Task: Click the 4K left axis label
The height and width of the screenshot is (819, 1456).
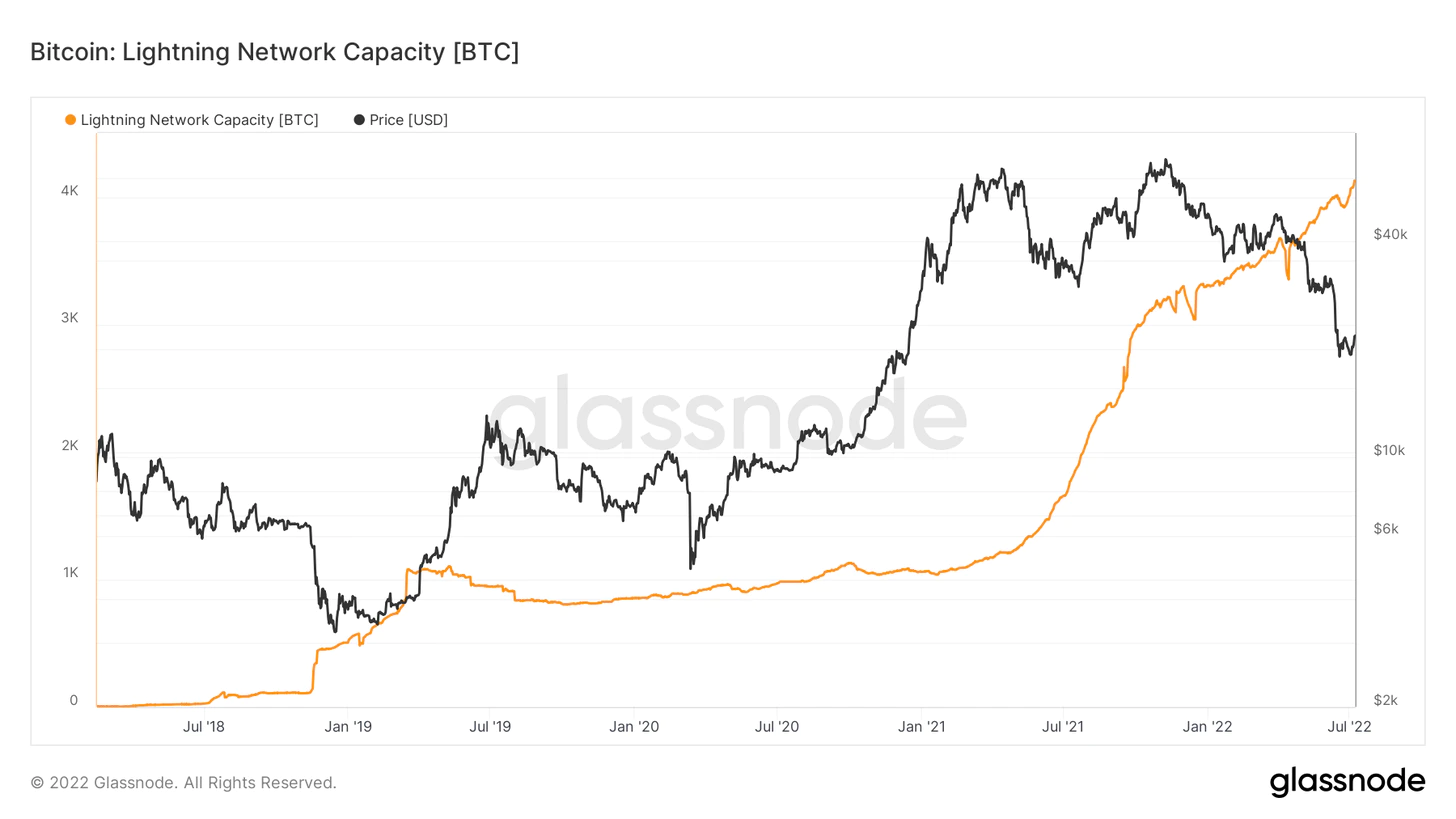Action: pyautogui.click(x=70, y=190)
